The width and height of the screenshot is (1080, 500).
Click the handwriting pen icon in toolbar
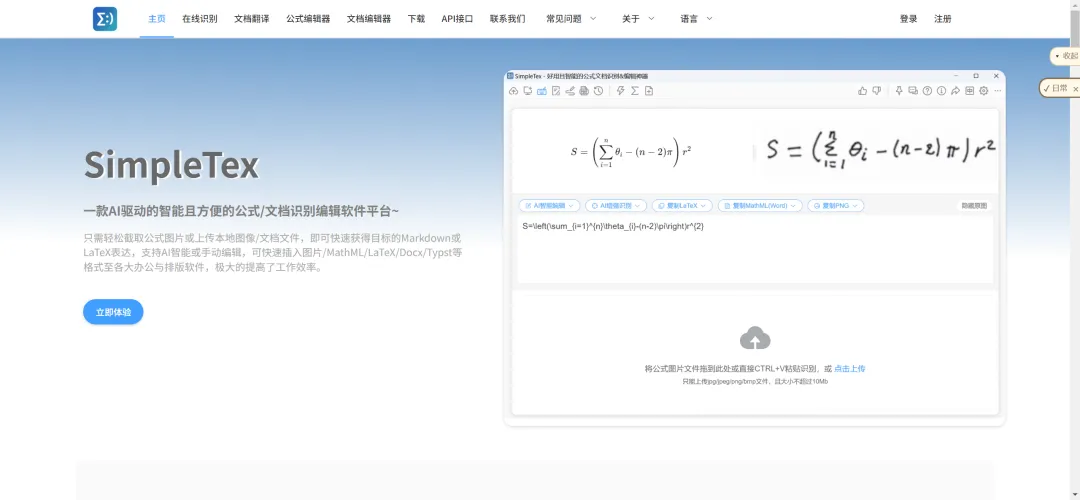point(570,91)
